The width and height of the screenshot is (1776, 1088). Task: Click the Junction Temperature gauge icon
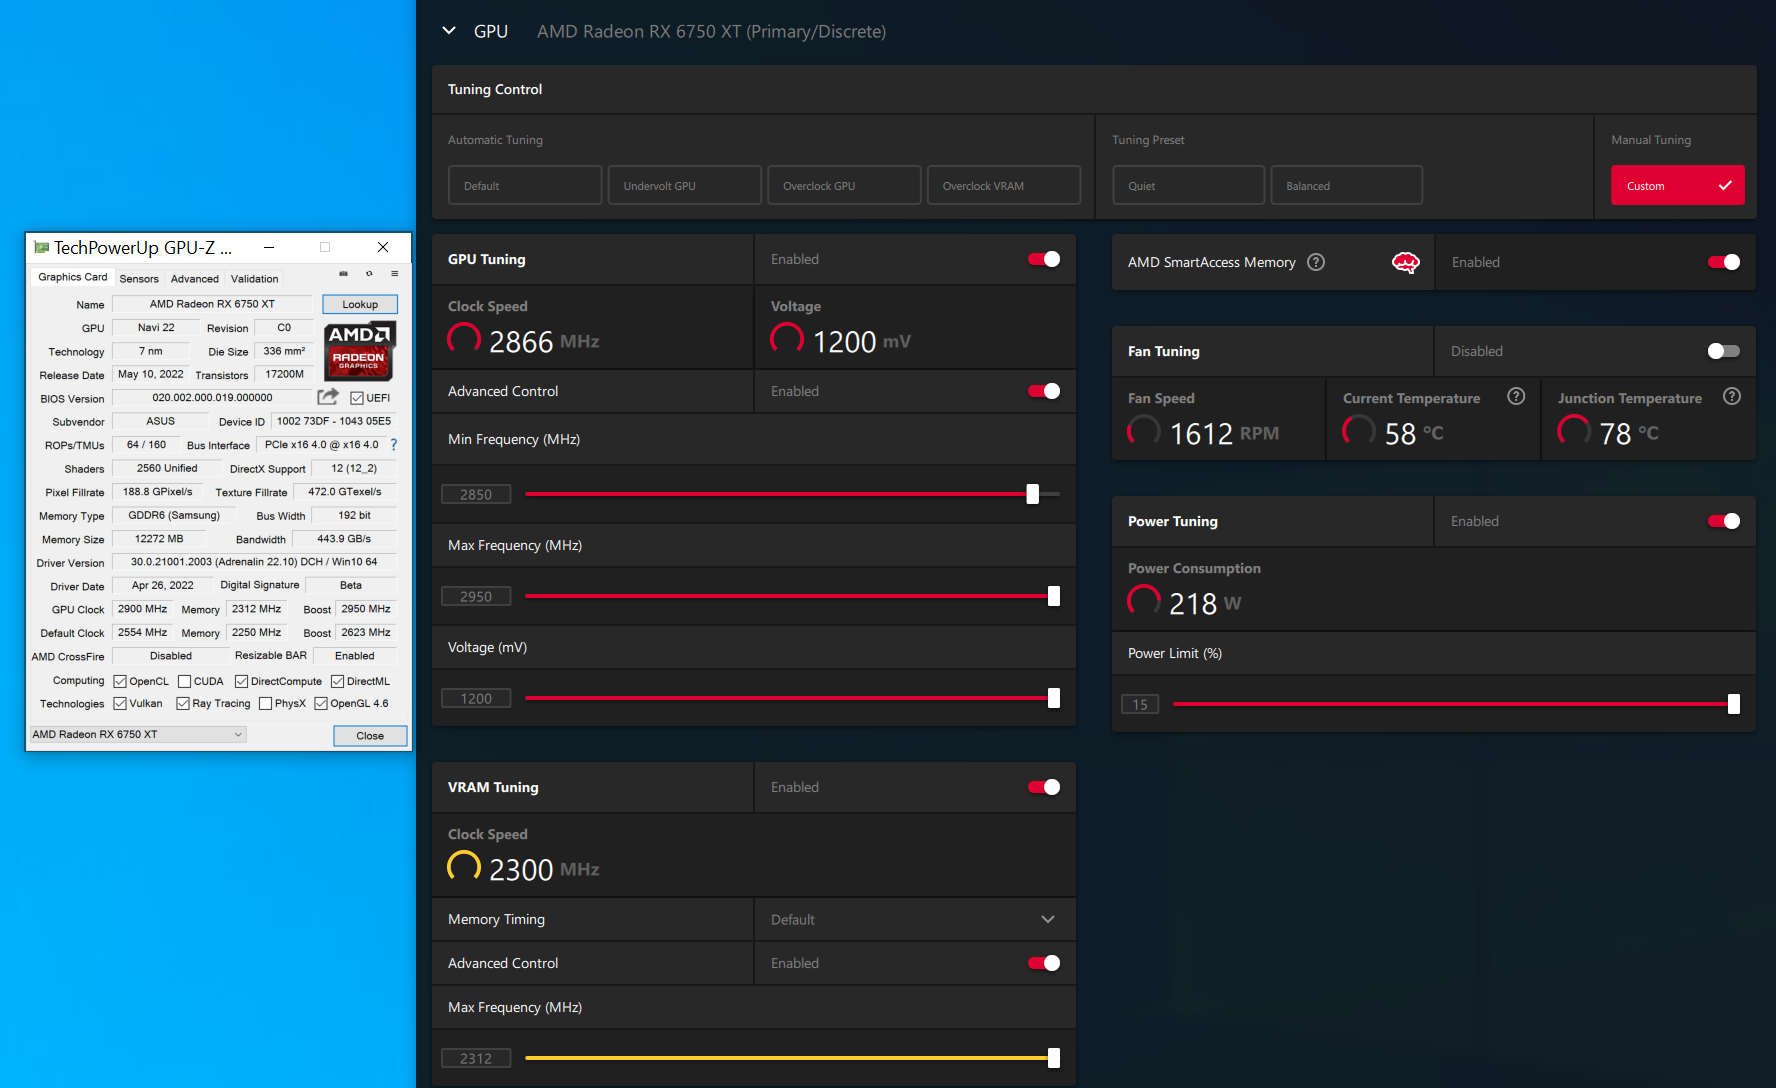coord(1574,432)
